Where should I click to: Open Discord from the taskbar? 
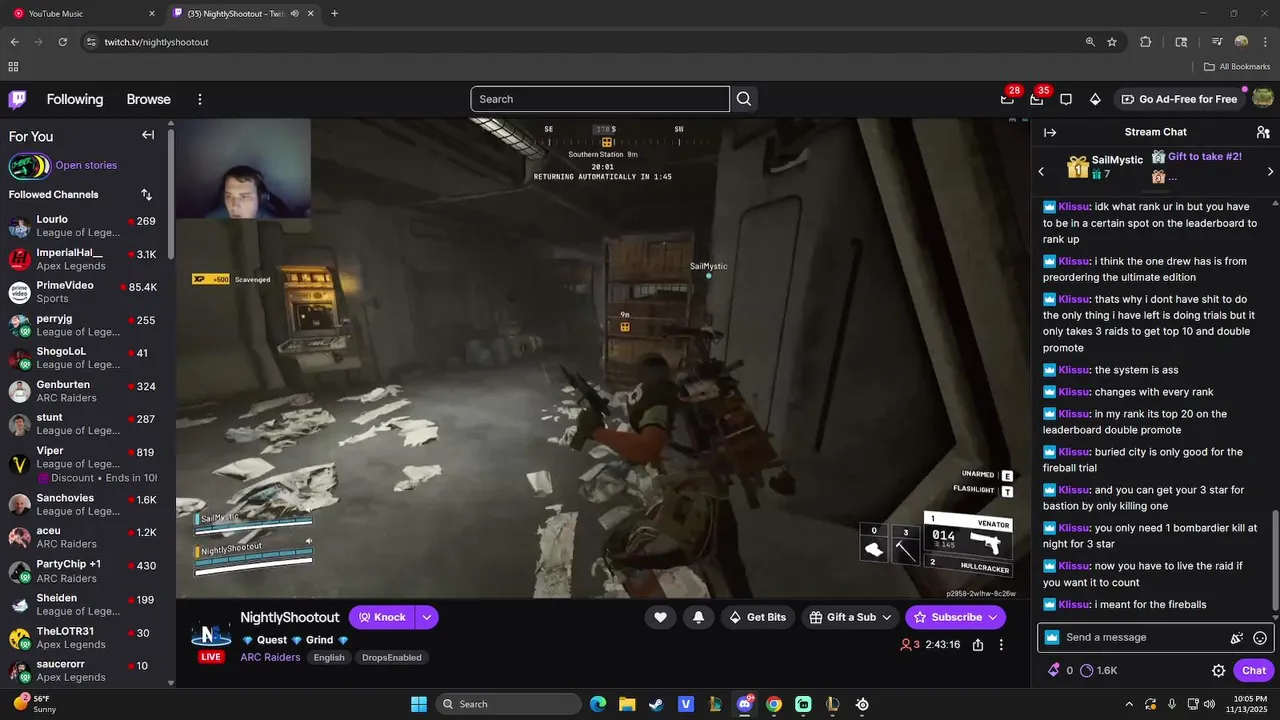[x=744, y=704]
